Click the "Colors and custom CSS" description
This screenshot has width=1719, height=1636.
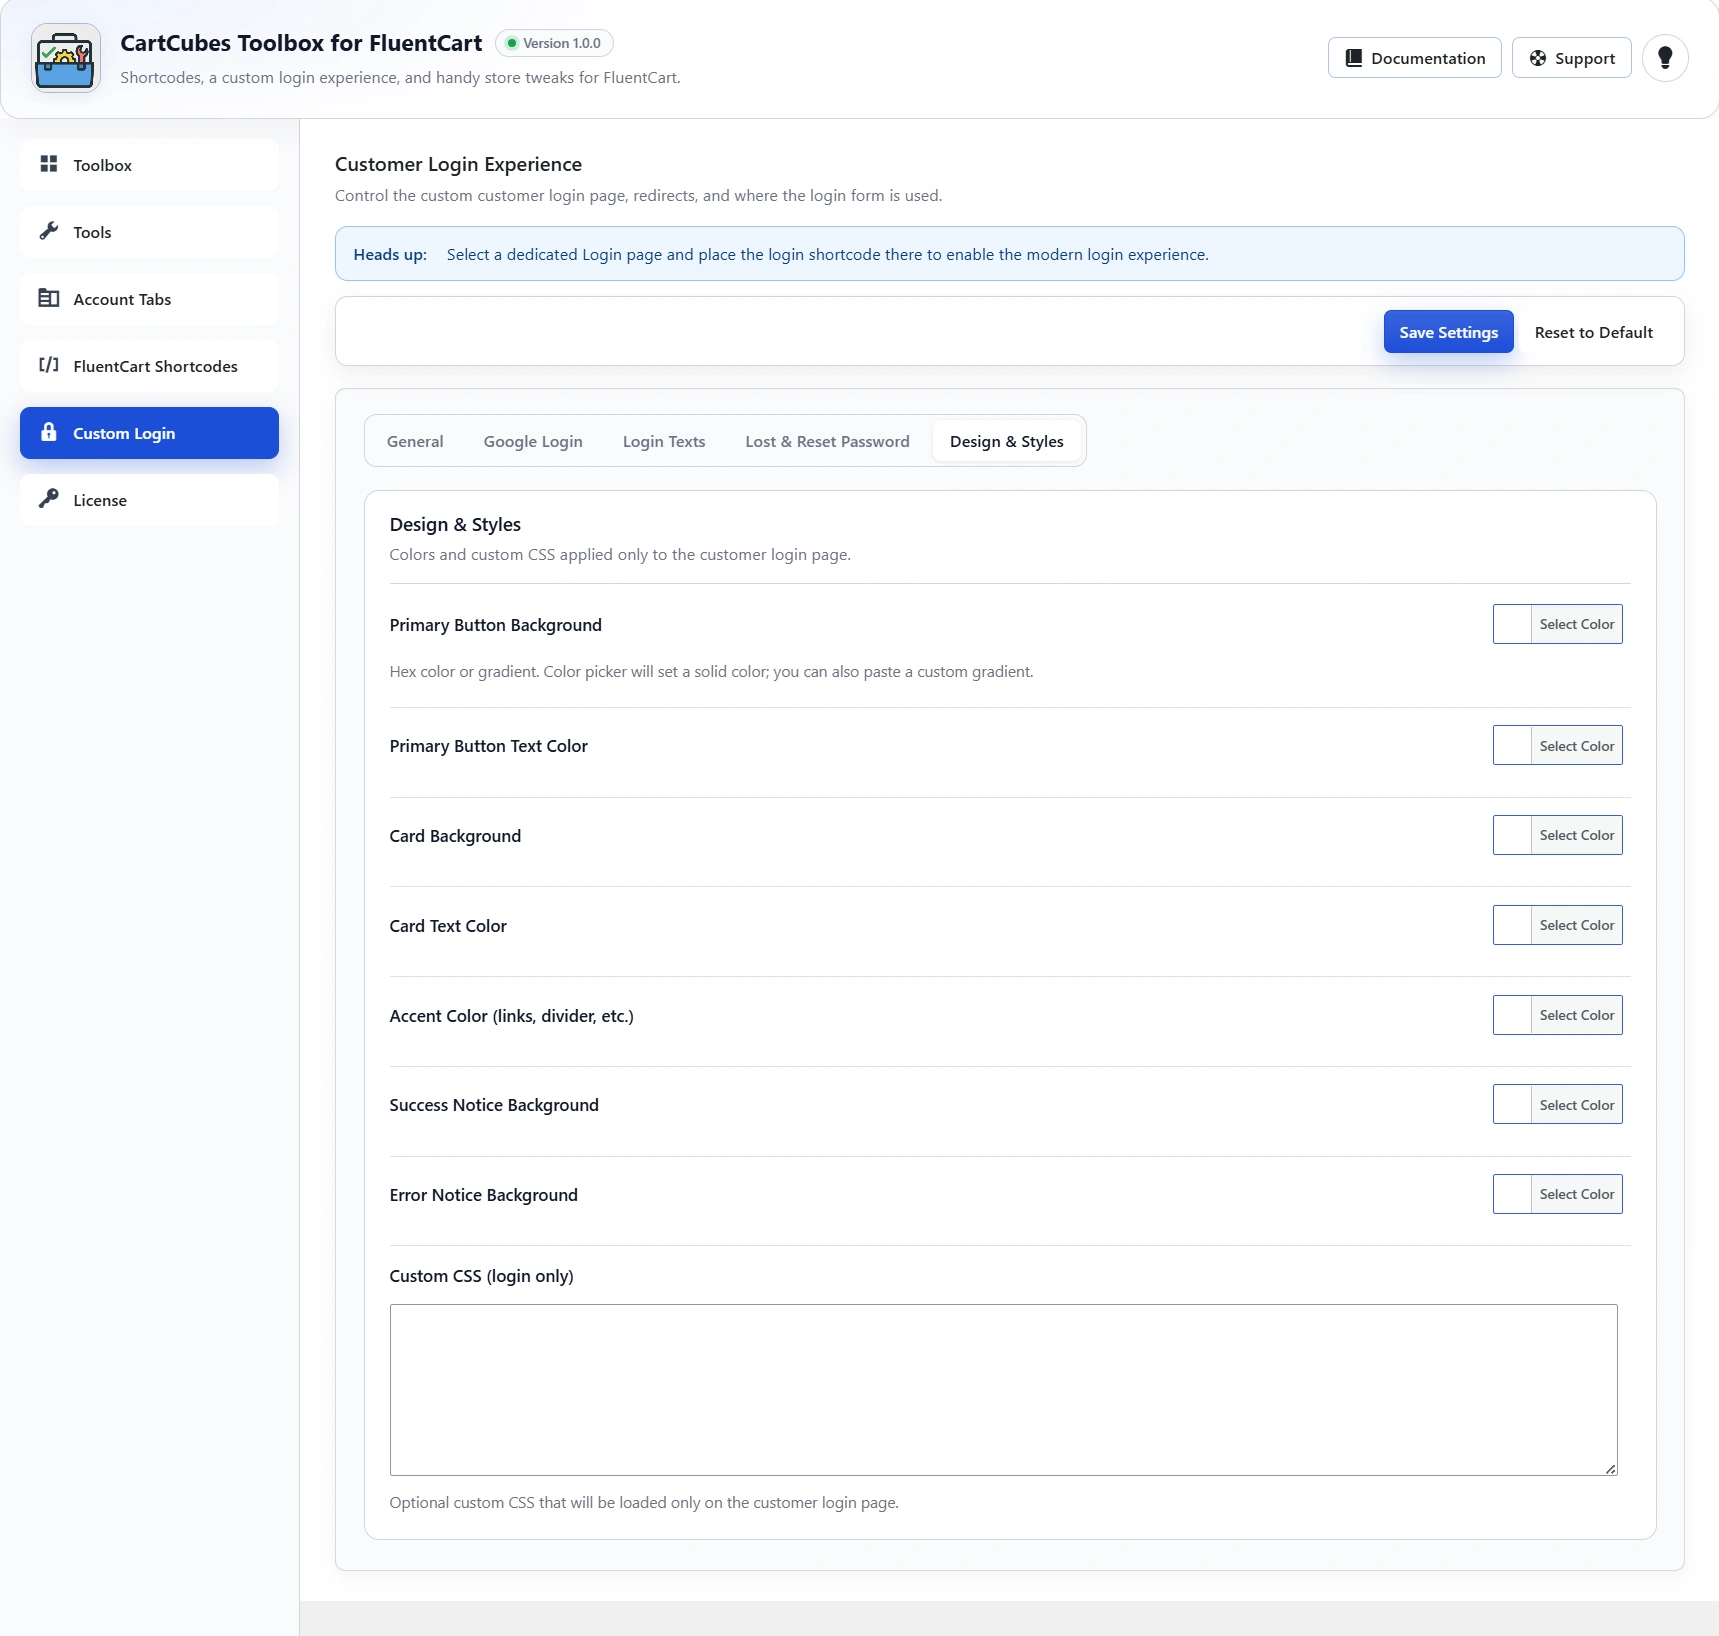pos(620,555)
